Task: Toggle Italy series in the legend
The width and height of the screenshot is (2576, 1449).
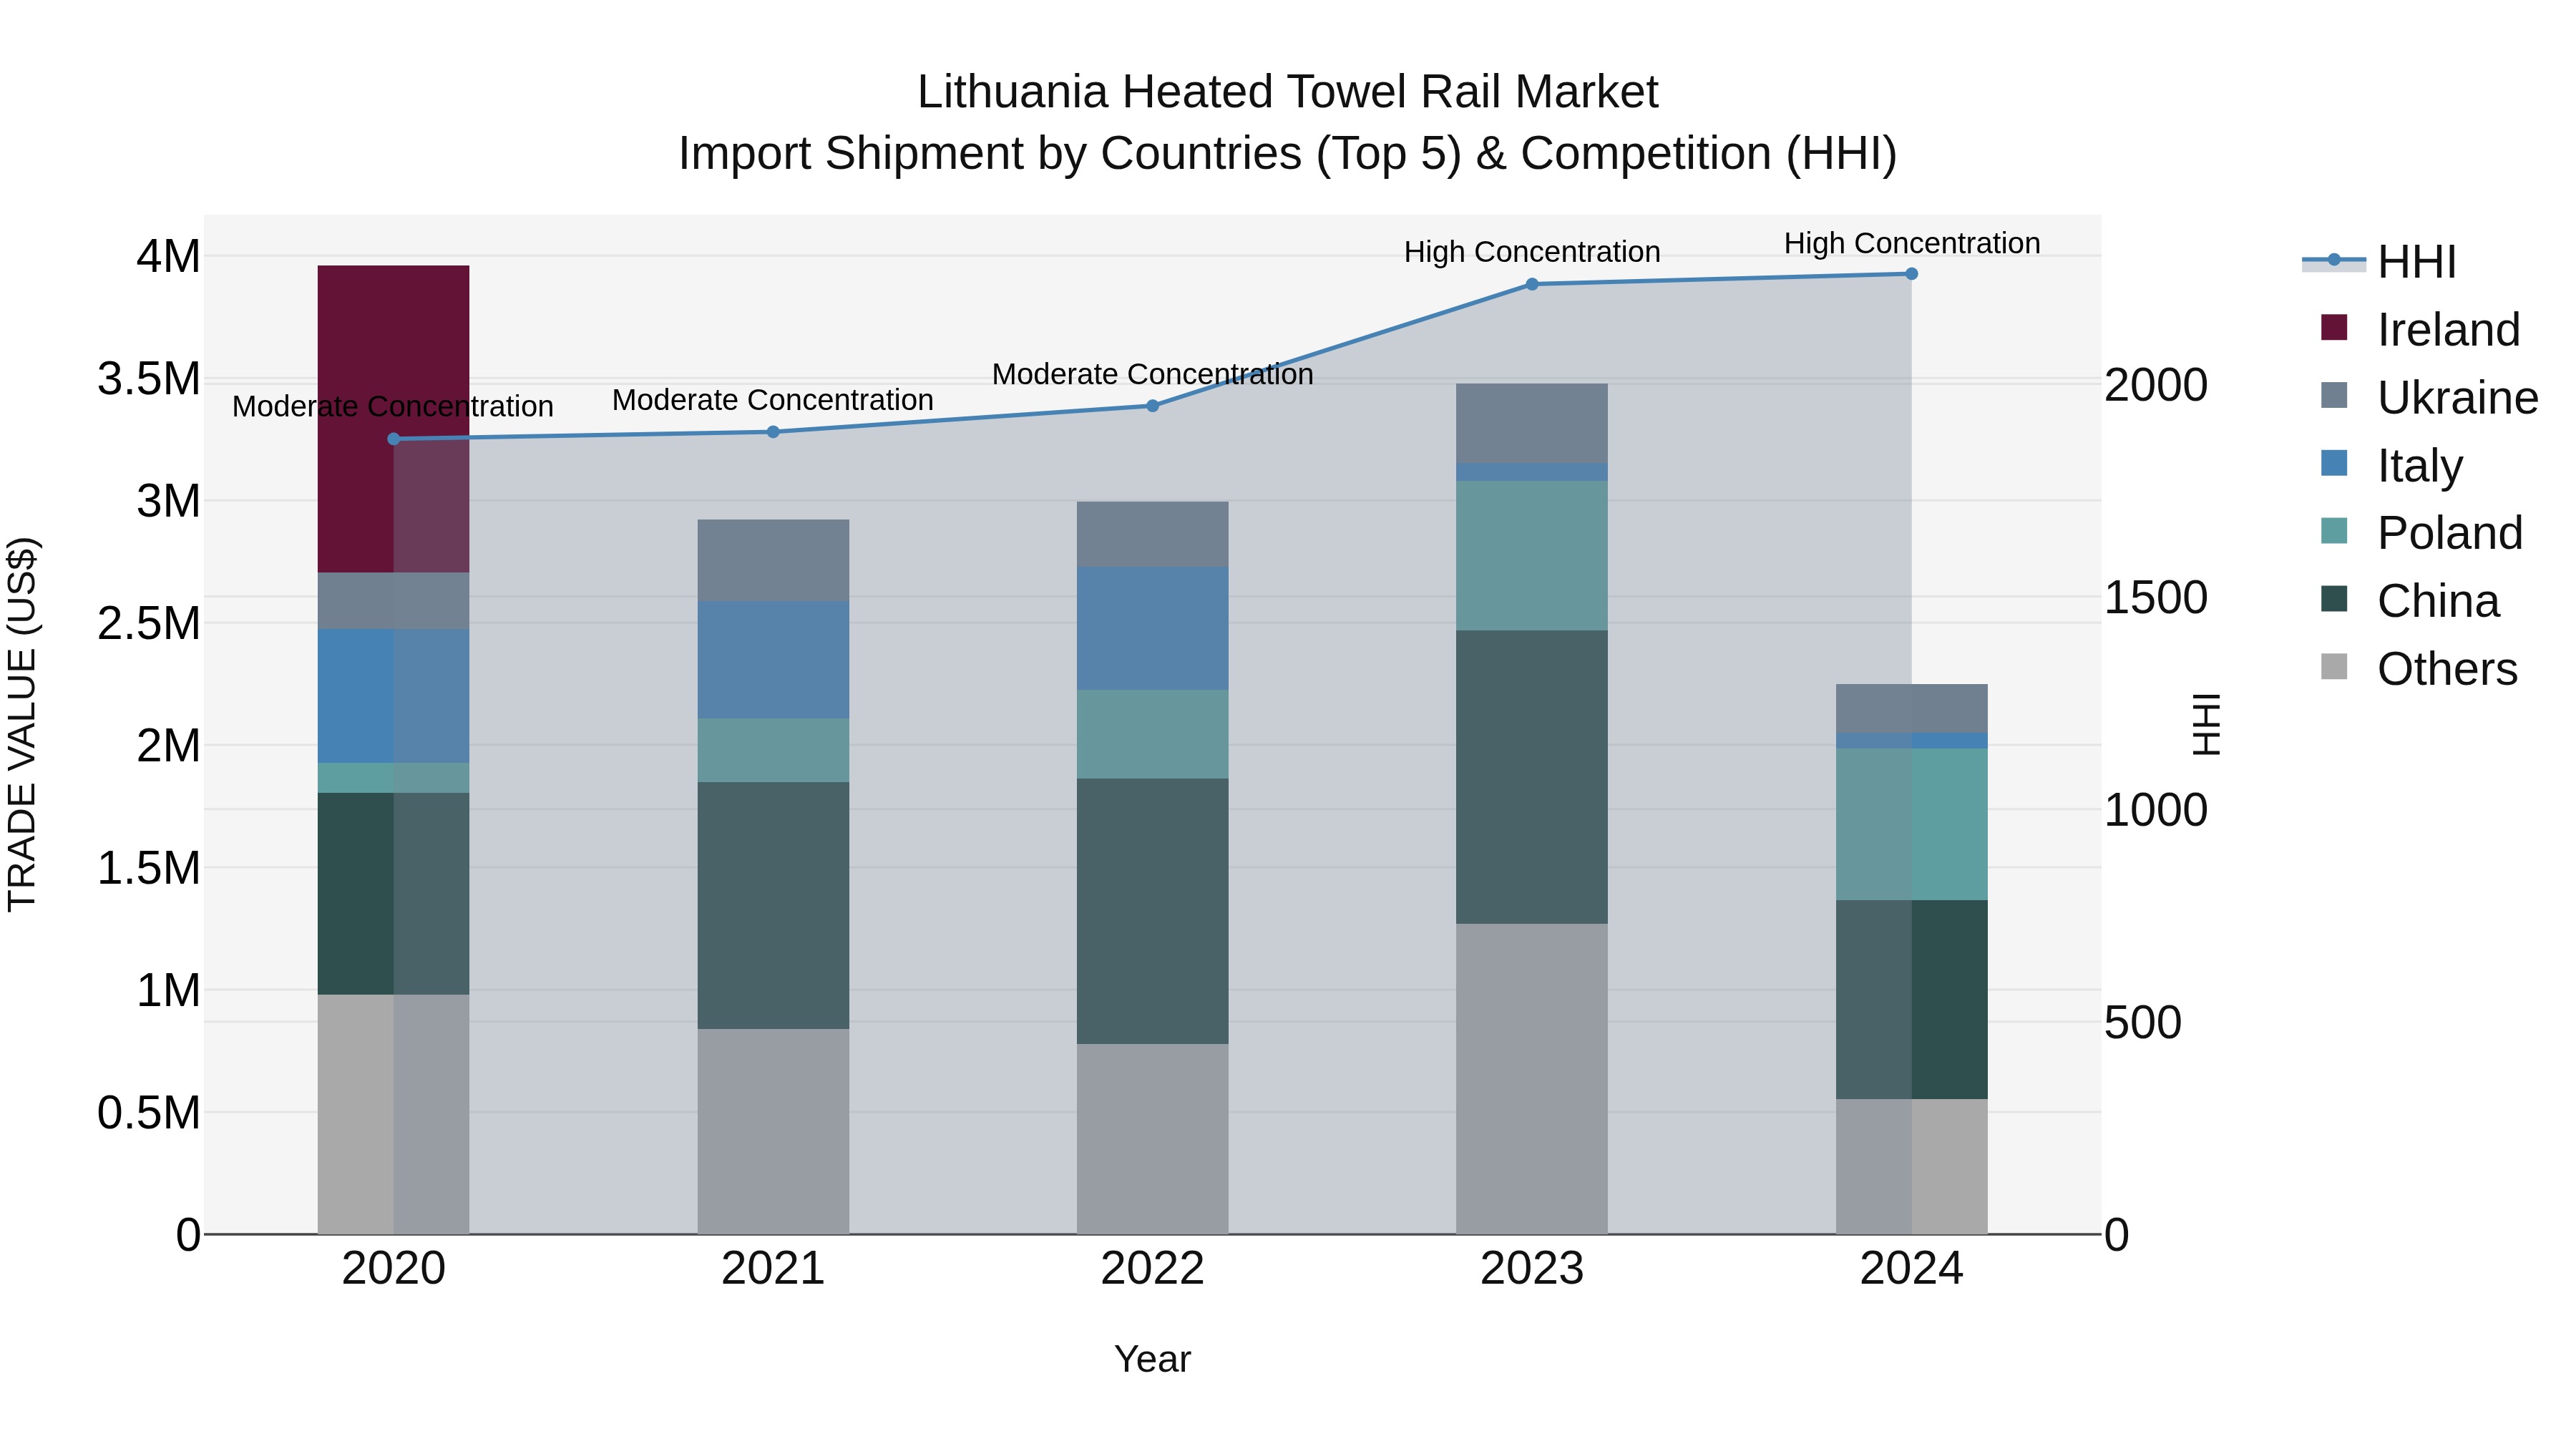Action: tap(2391, 465)
